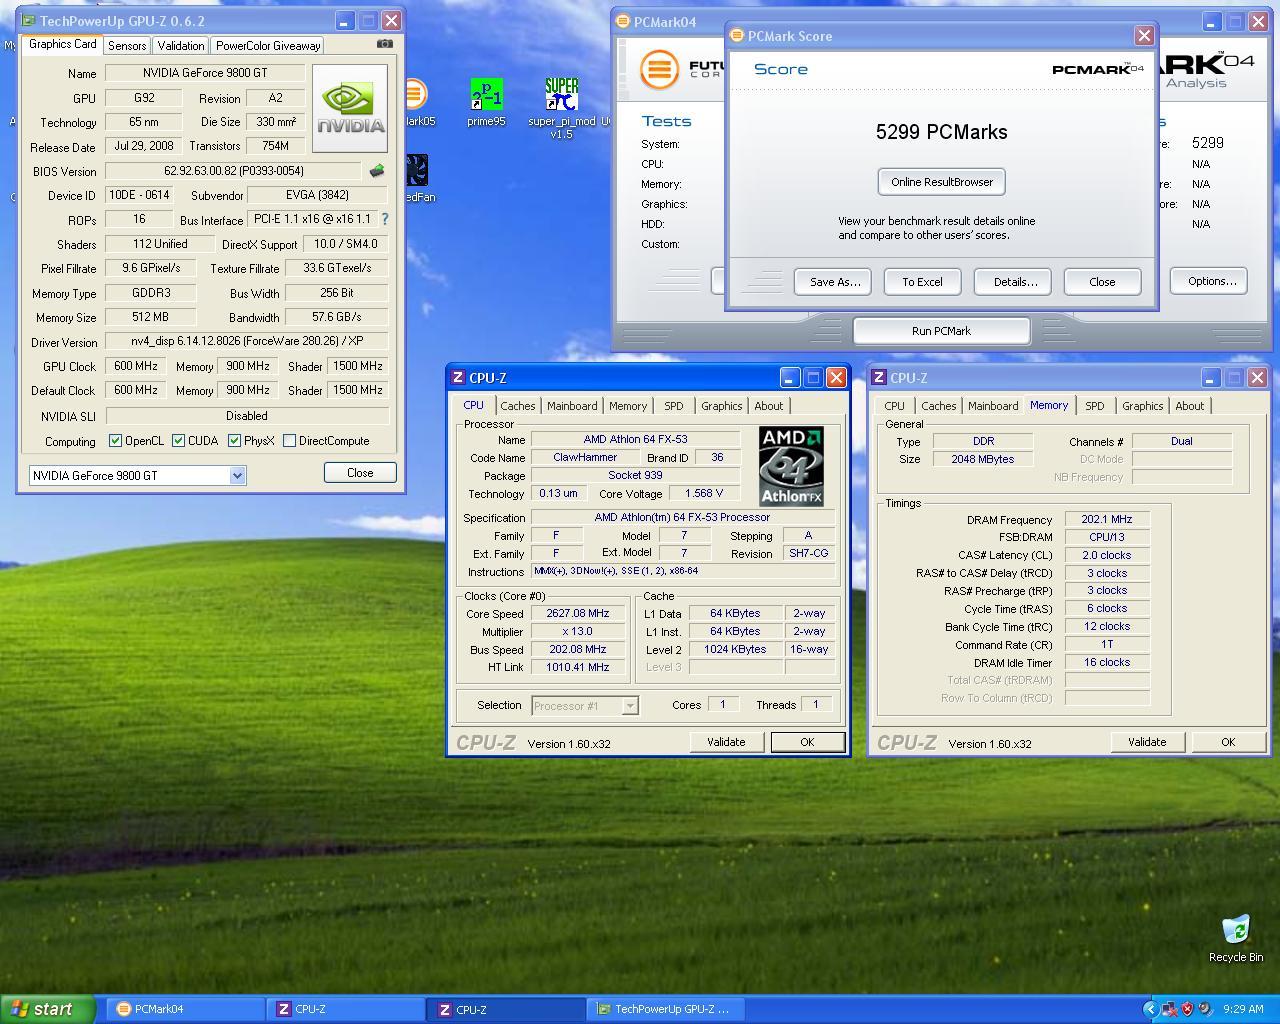This screenshot has width=1280, height=1024.
Task: Toggle the CUDA checkbox
Action: click(x=178, y=440)
